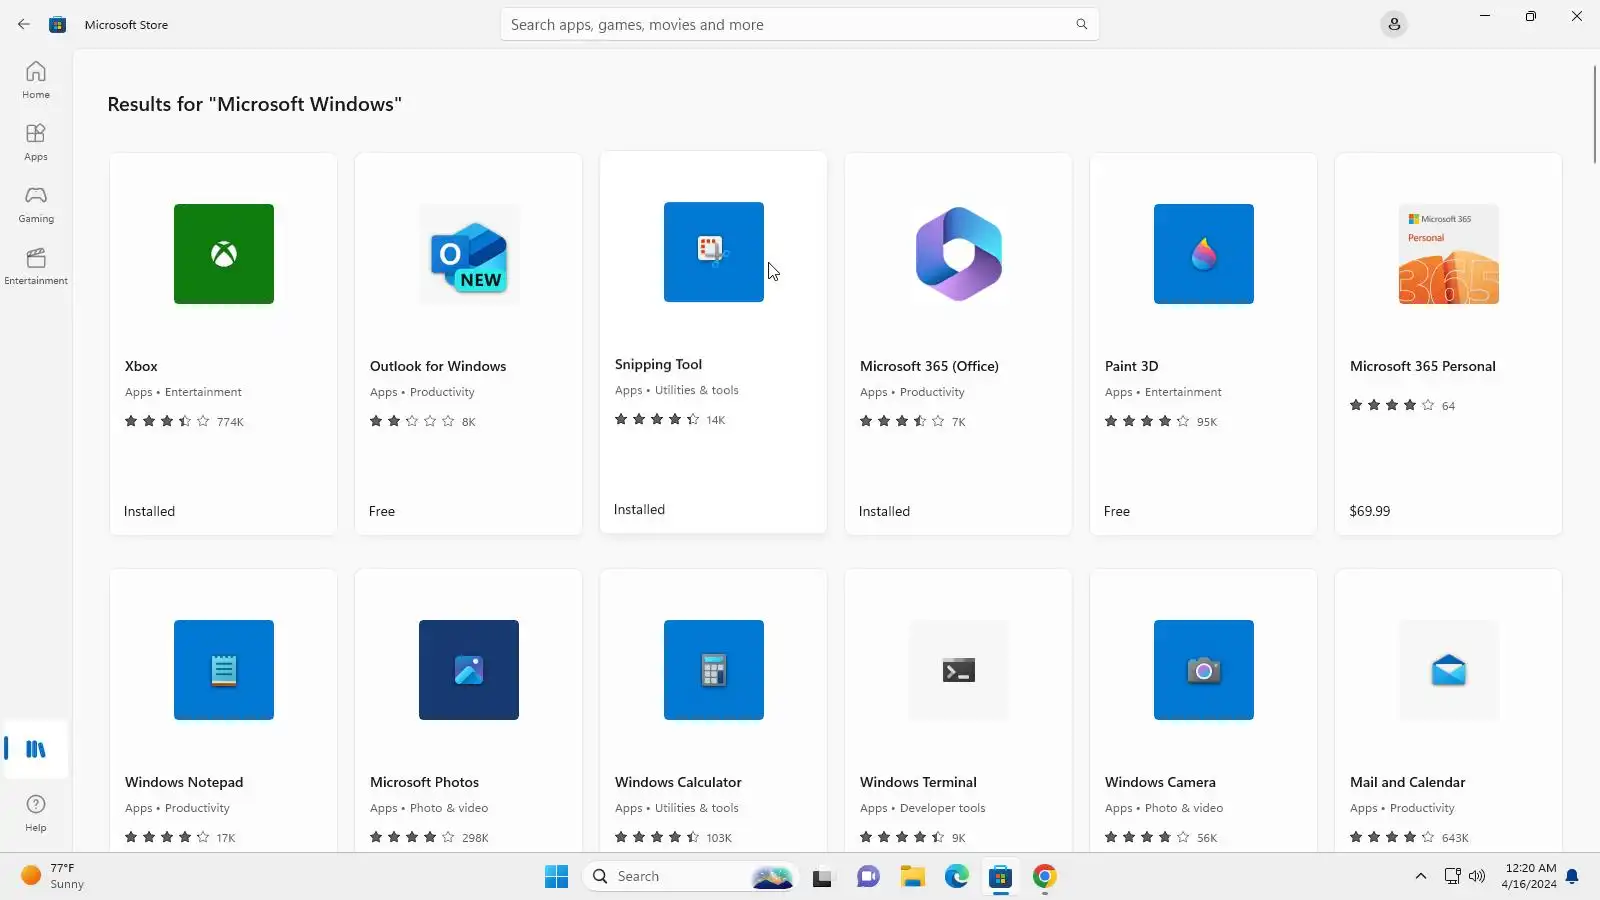Click the Paint 3D app icon
This screenshot has width=1600, height=900.
pyautogui.click(x=1204, y=254)
